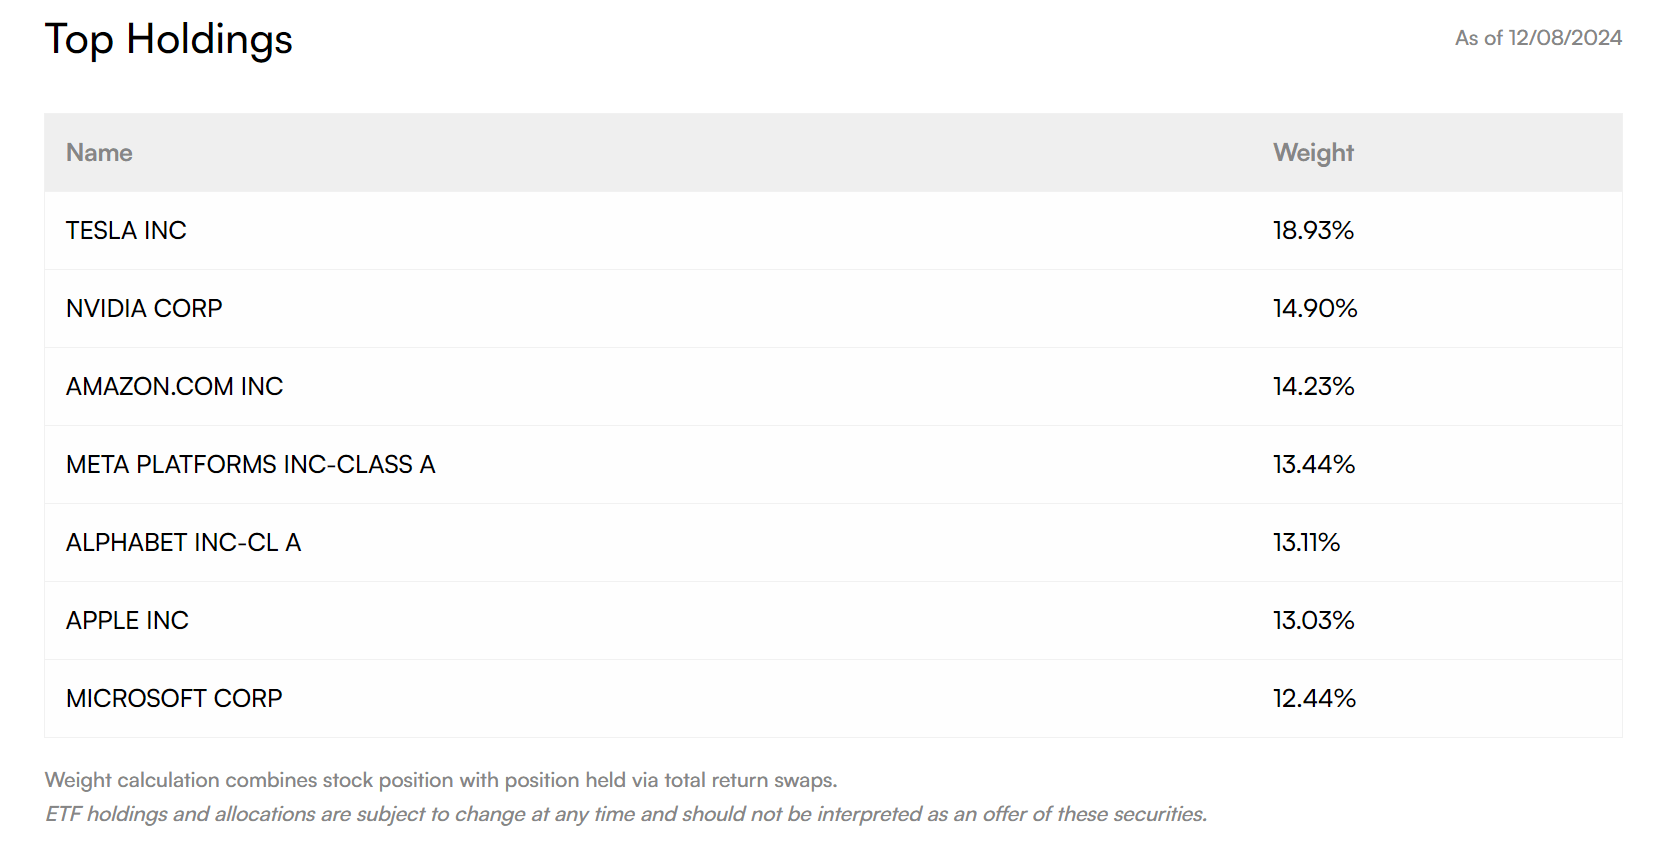Image resolution: width=1672 pixels, height=845 pixels.
Task: Click the 13.44% weight value
Action: click(x=1313, y=465)
